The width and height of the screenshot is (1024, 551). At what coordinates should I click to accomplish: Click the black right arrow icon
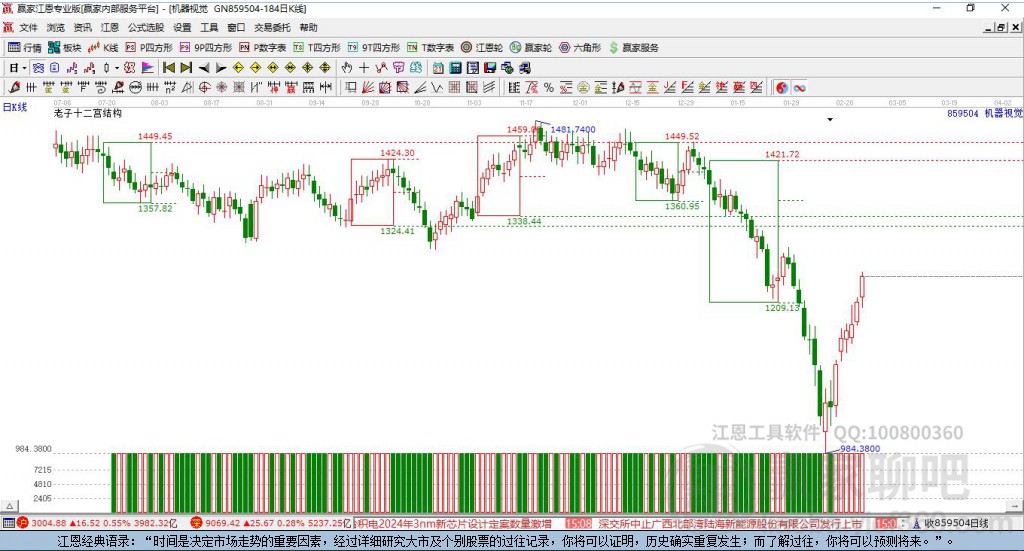(221, 68)
